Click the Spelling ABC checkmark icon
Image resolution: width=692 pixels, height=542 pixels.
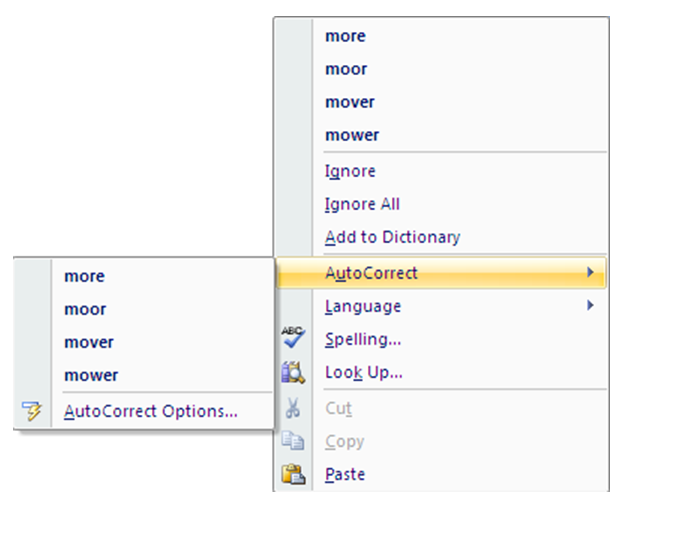tap(293, 339)
